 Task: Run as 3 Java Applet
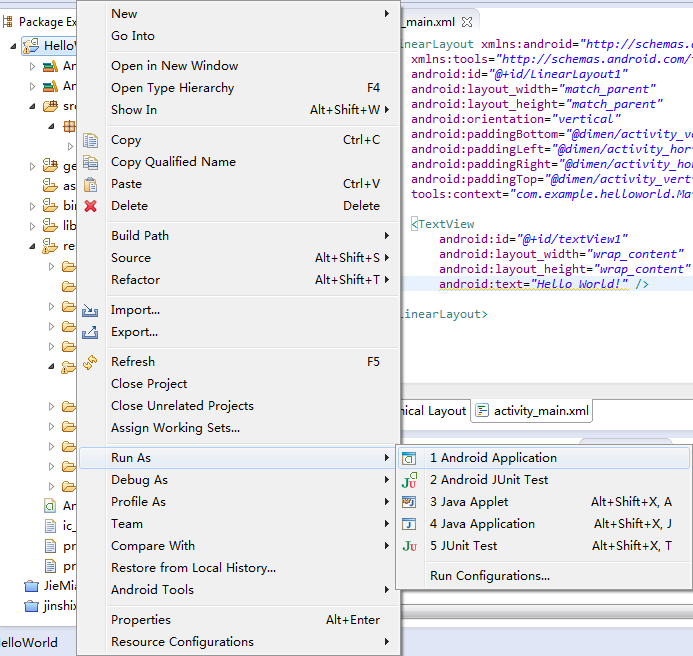544,502
